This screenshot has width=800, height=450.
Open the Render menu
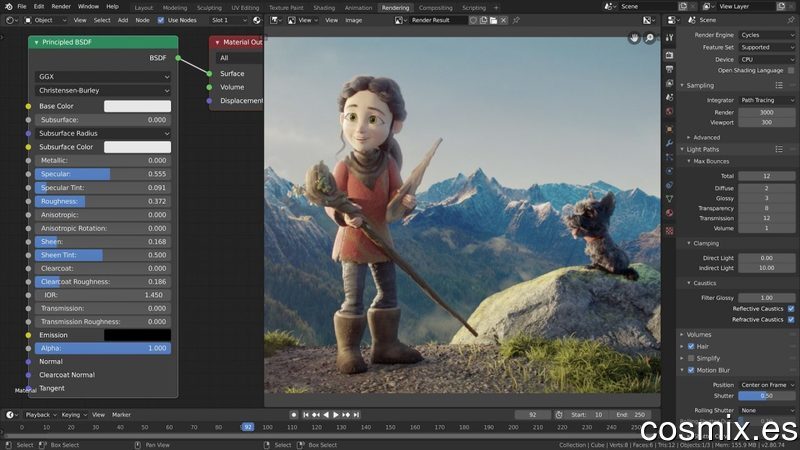tap(61, 7)
